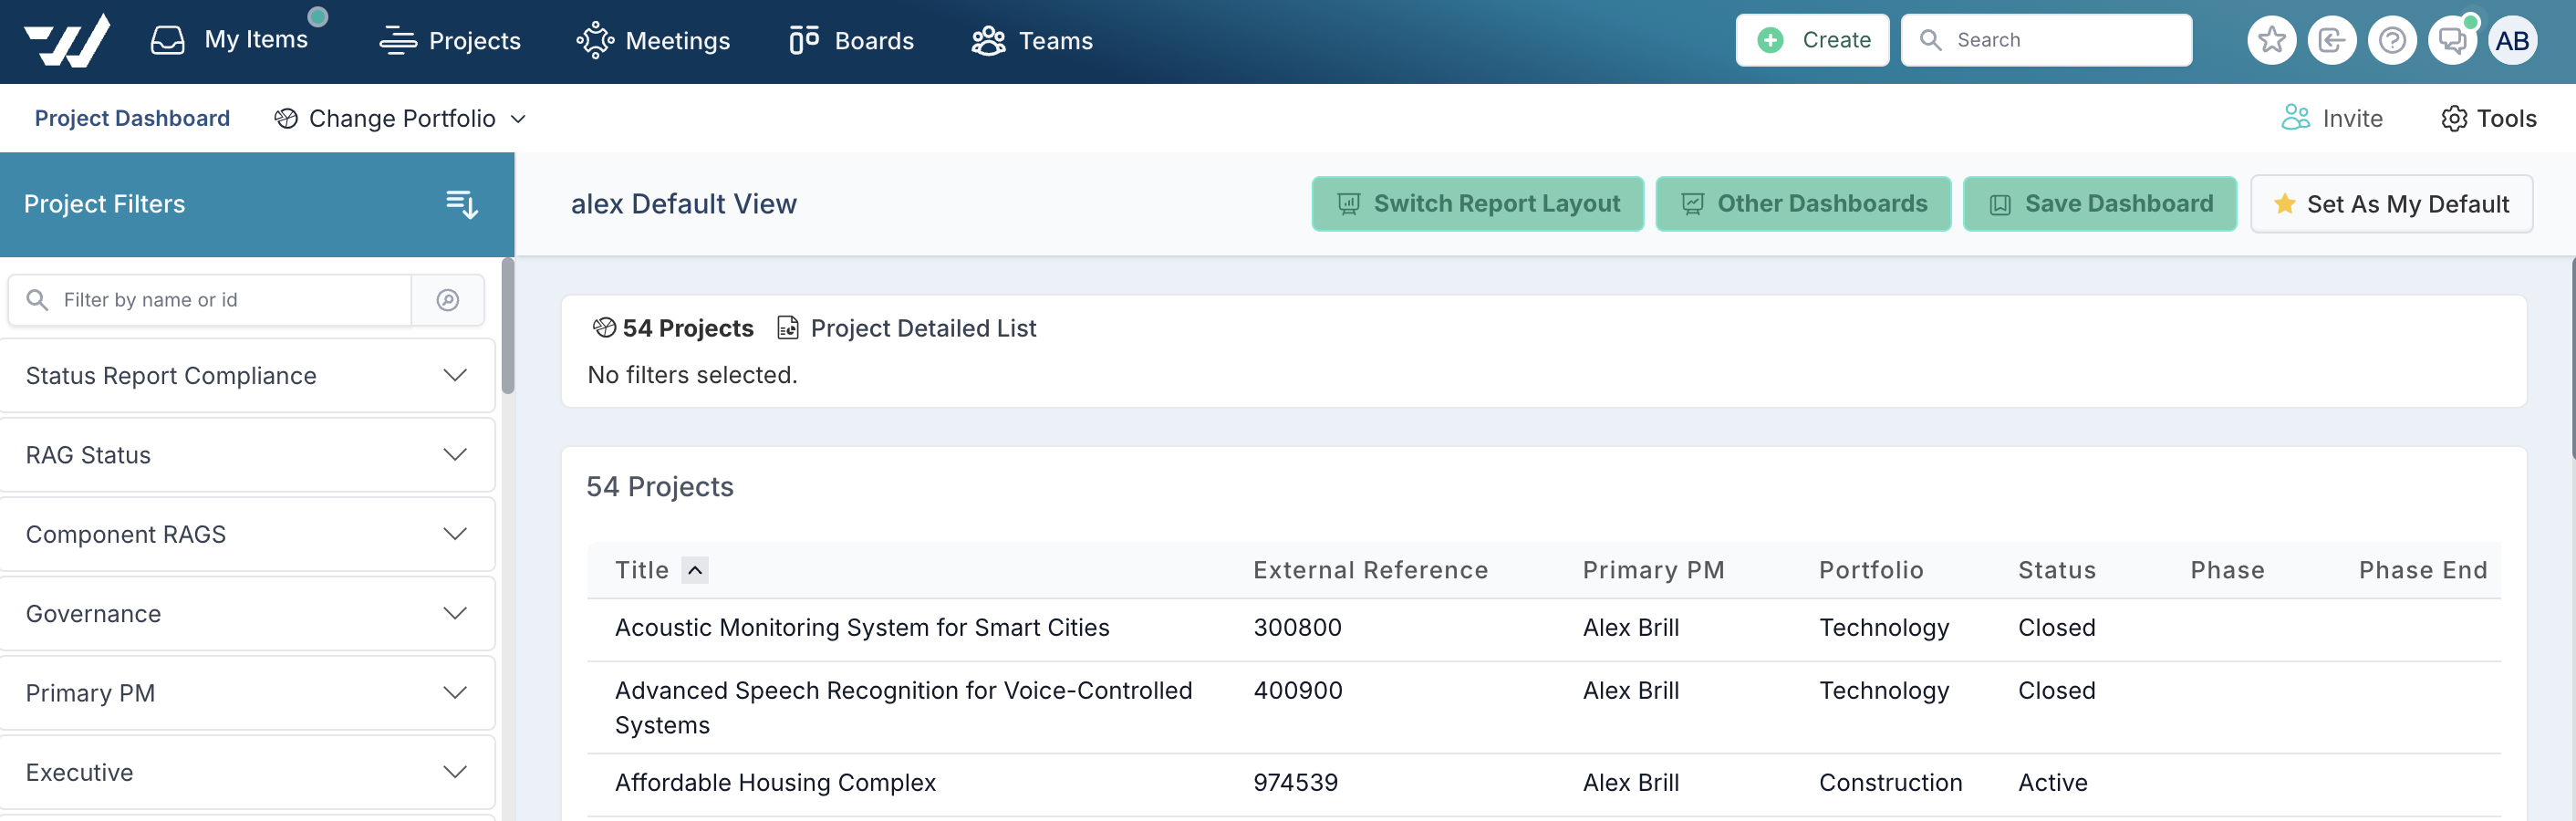Click Save Dashboard button
This screenshot has width=2576, height=821.
[2099, 204]
